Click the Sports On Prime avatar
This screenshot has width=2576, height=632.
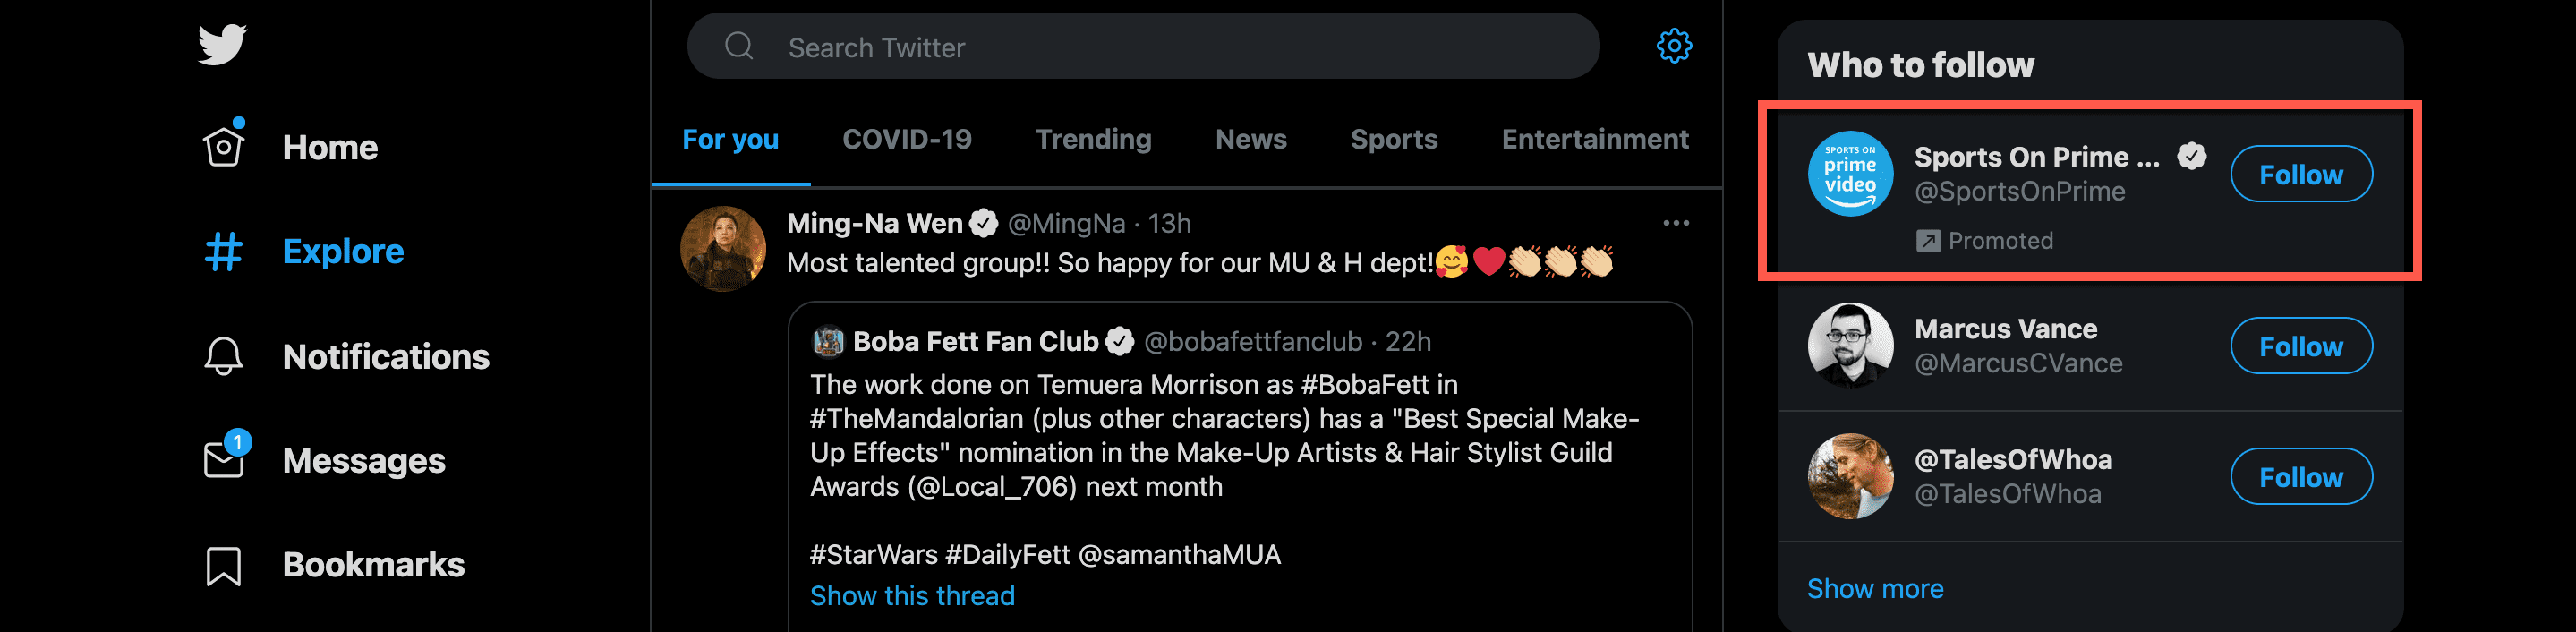pos(1850,174)
